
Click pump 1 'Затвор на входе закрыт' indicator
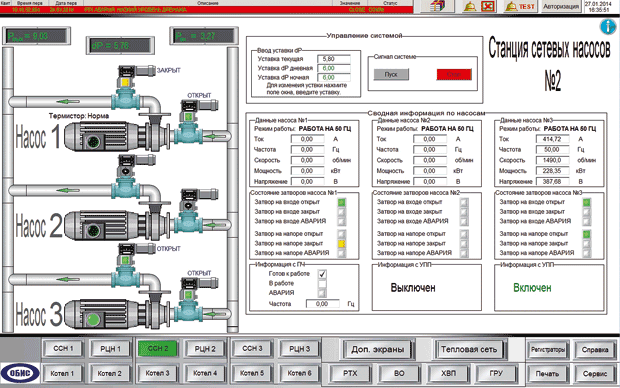pyautogui.click(x=342, y=212)
